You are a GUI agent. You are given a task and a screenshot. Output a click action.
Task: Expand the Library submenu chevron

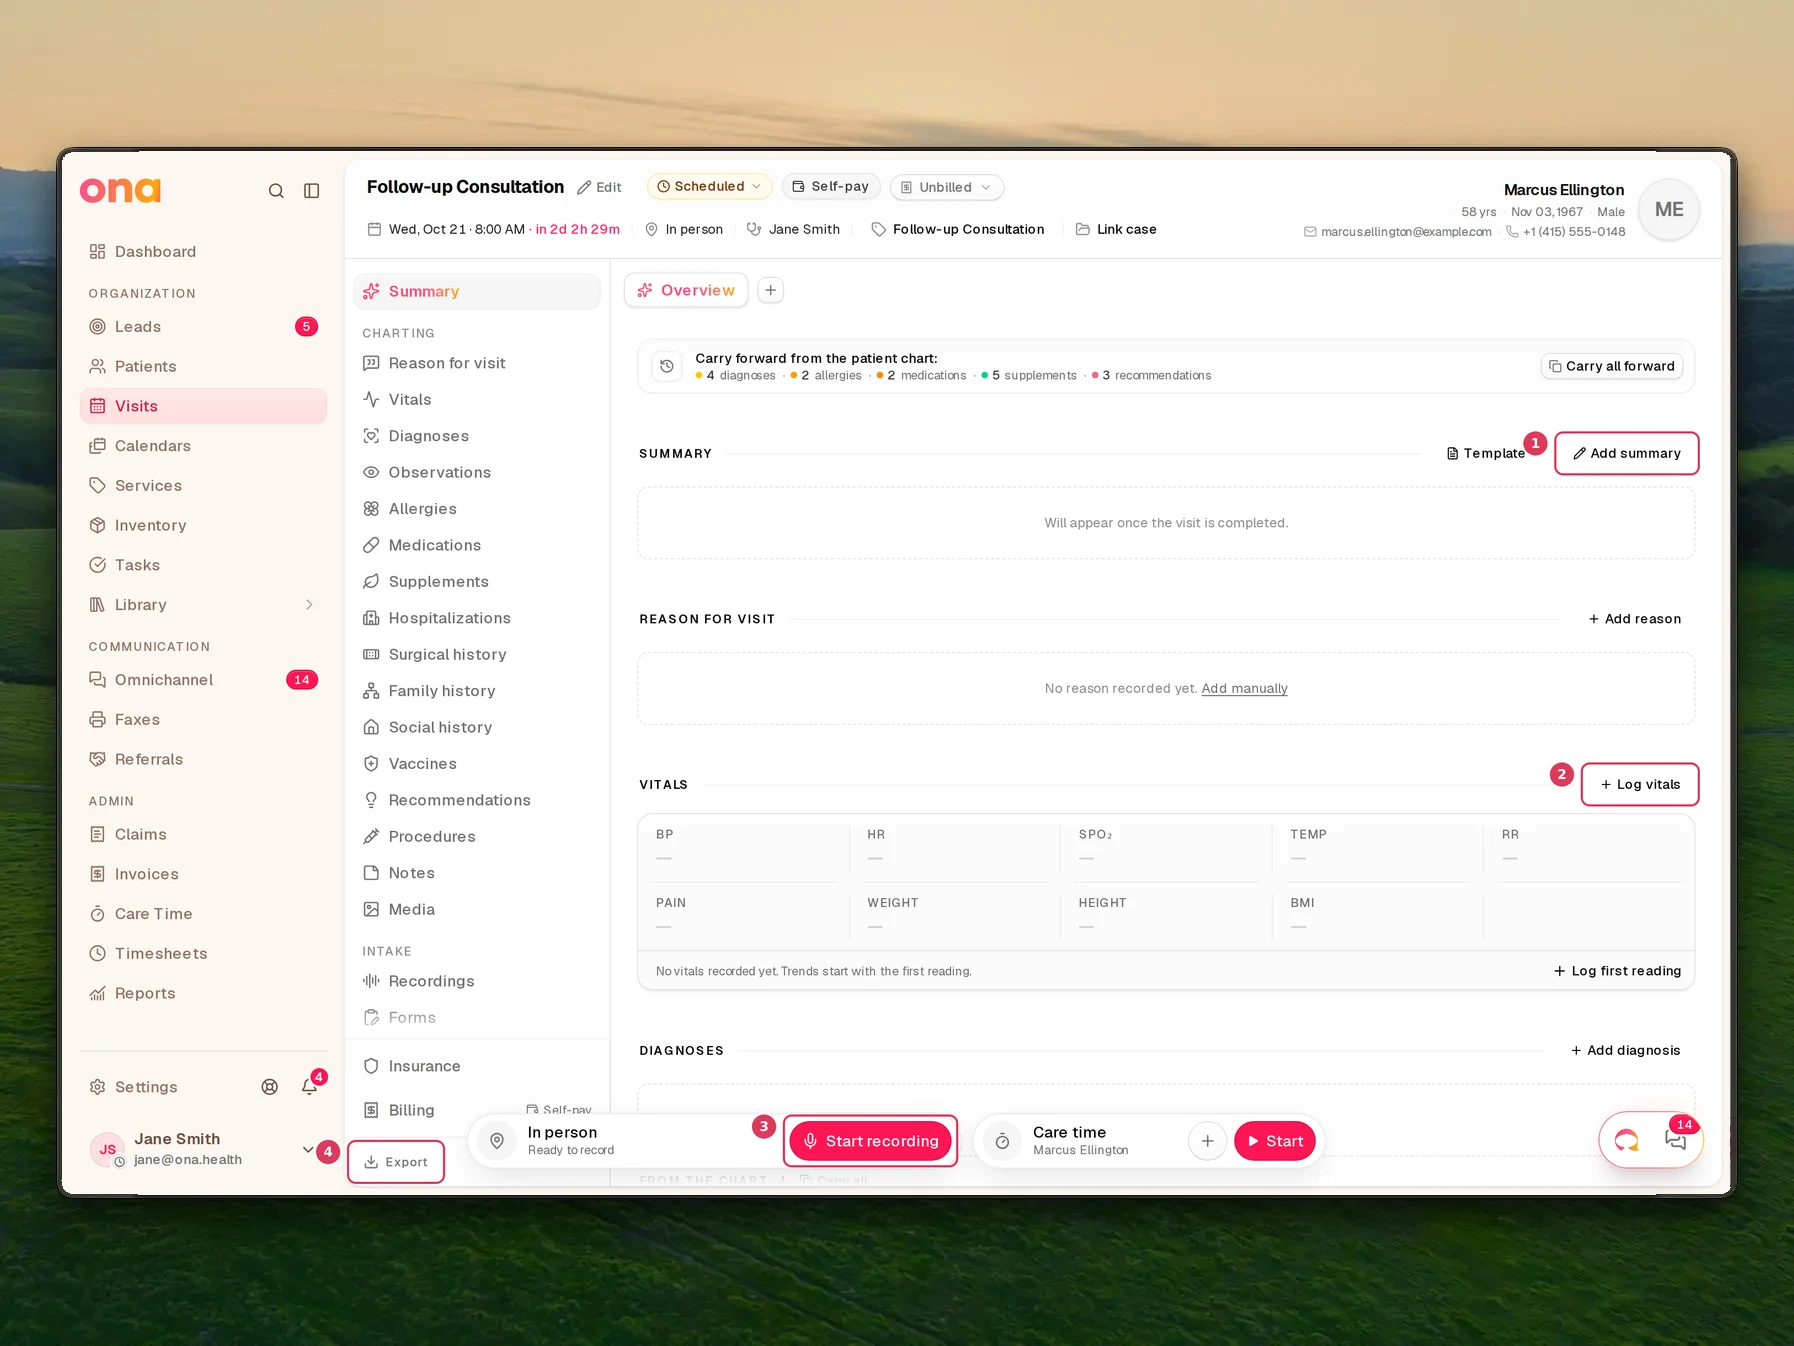click(x=309, y=605)
